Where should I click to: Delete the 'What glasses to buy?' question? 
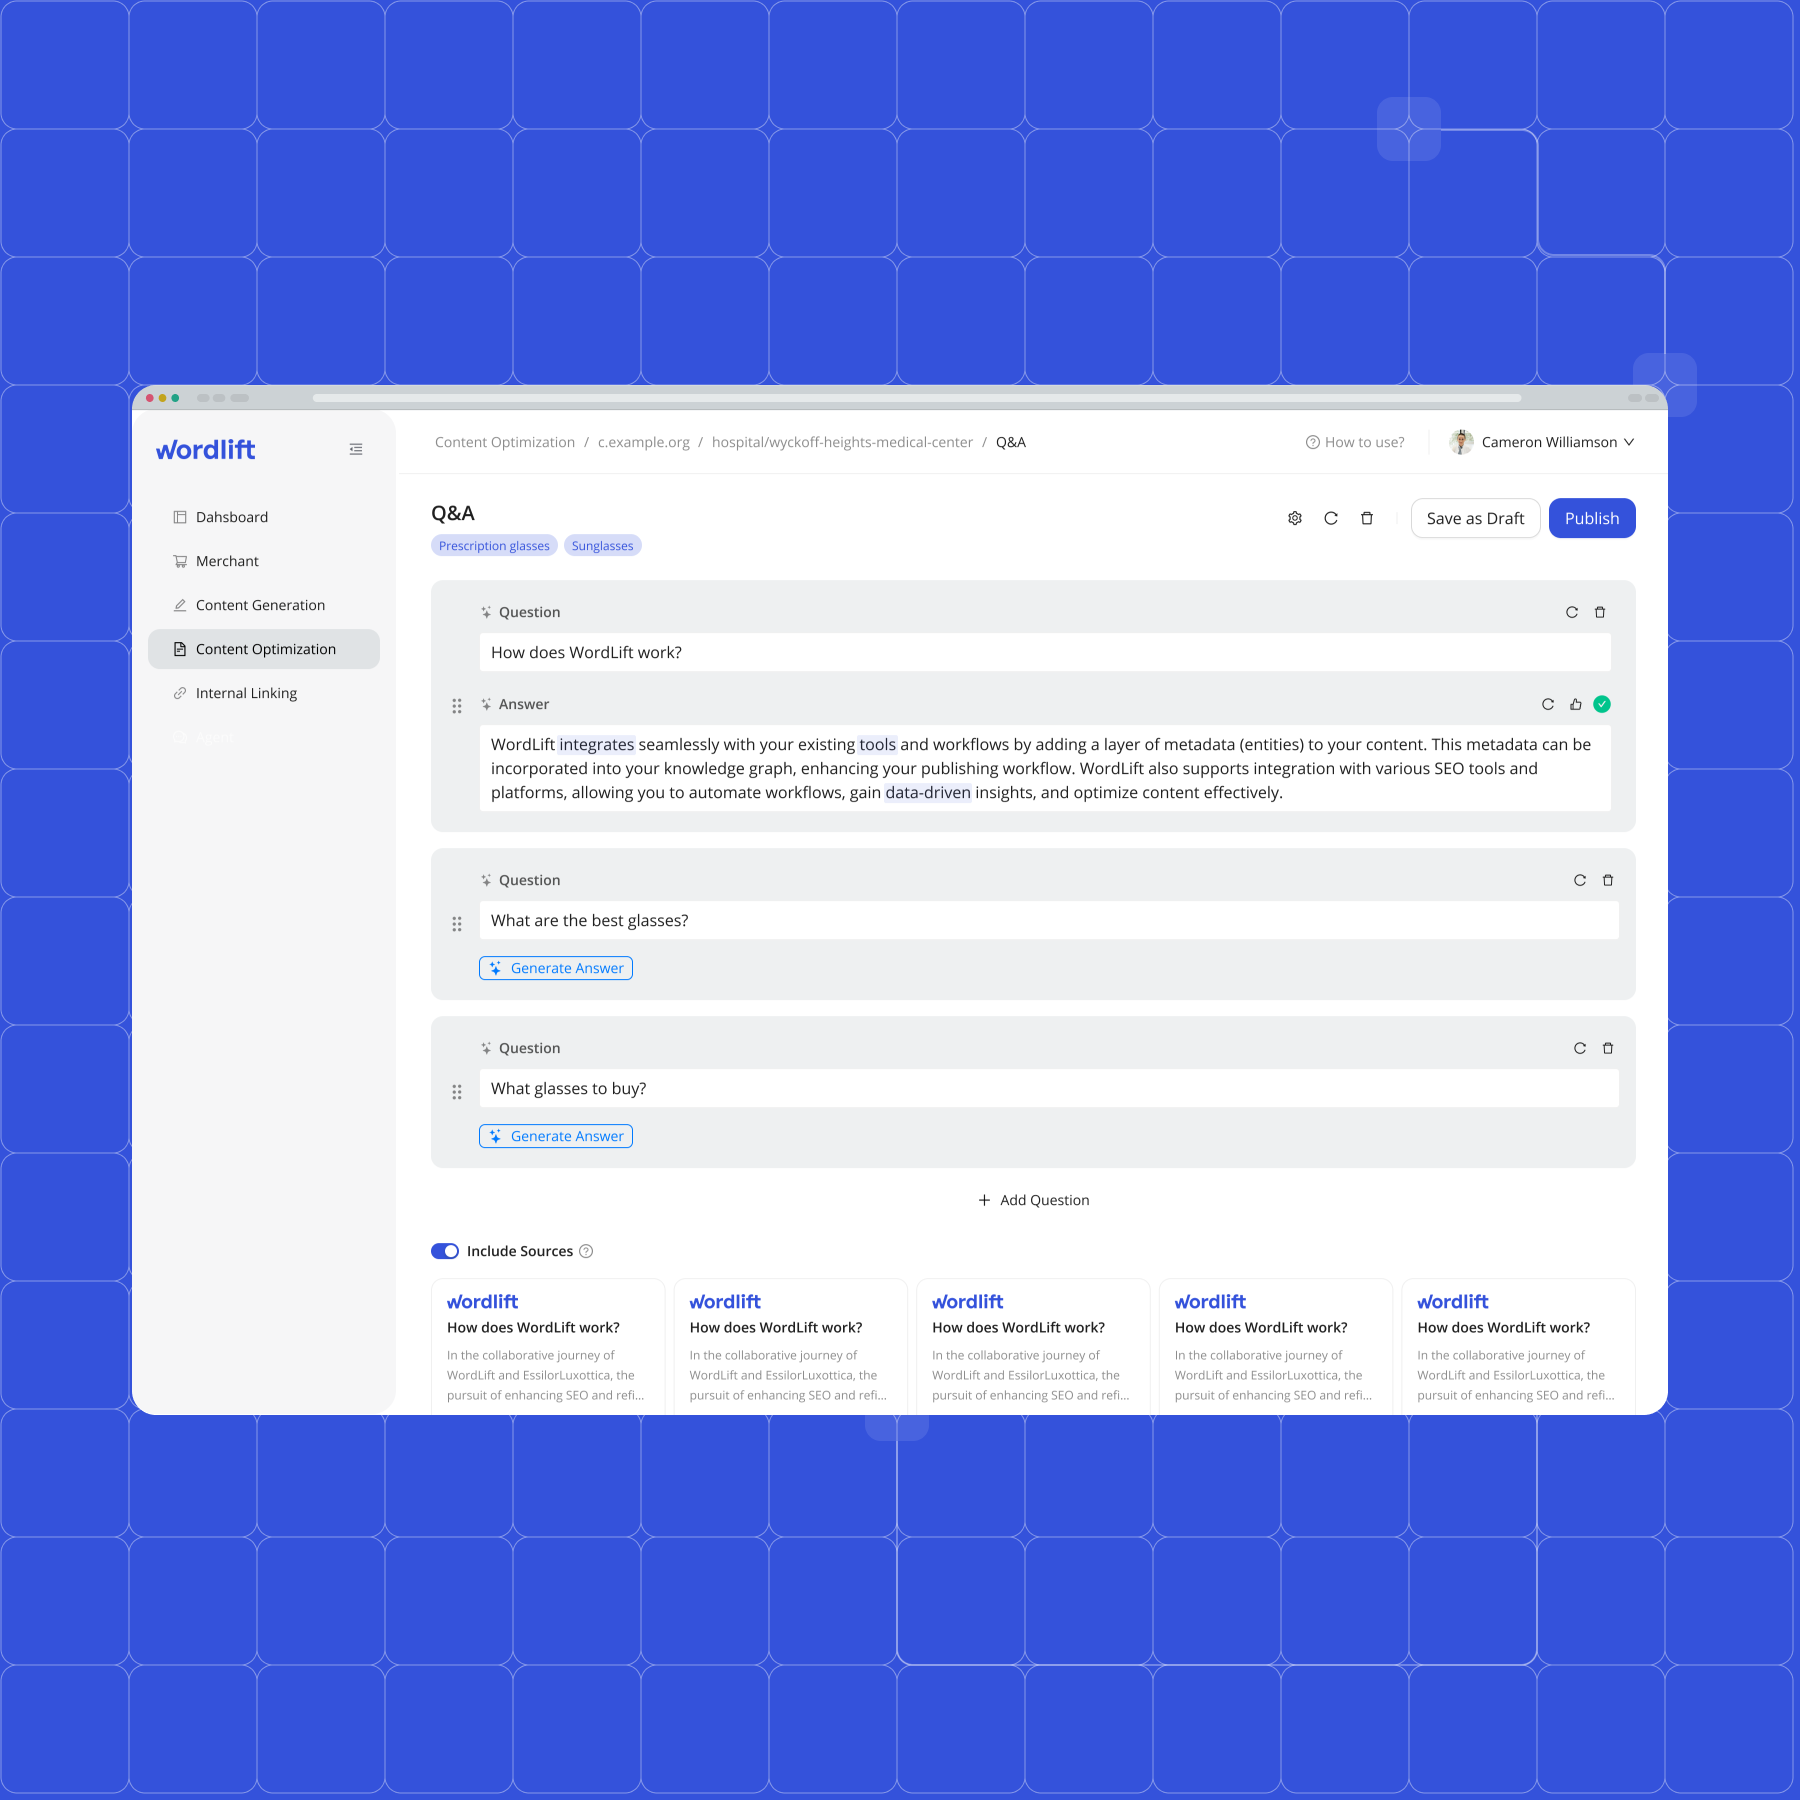click(1607, 1048)
